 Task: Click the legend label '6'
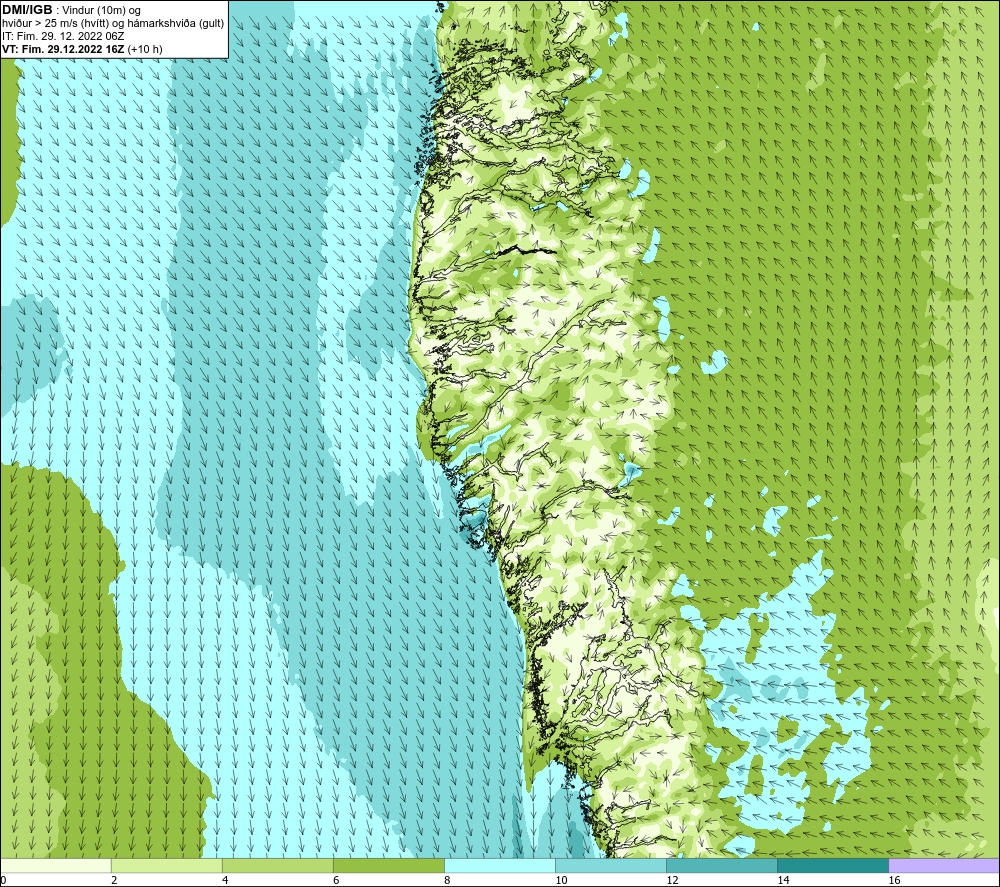336,881
